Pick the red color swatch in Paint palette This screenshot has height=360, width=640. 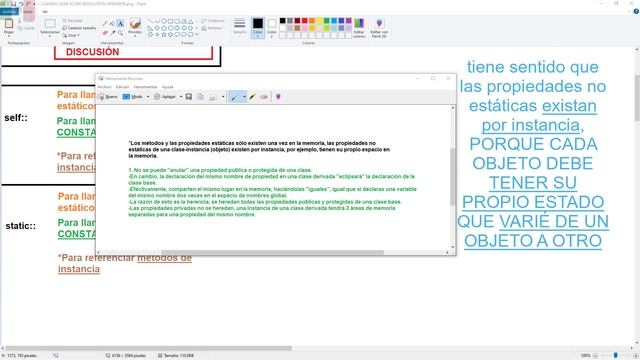point(304,20)
